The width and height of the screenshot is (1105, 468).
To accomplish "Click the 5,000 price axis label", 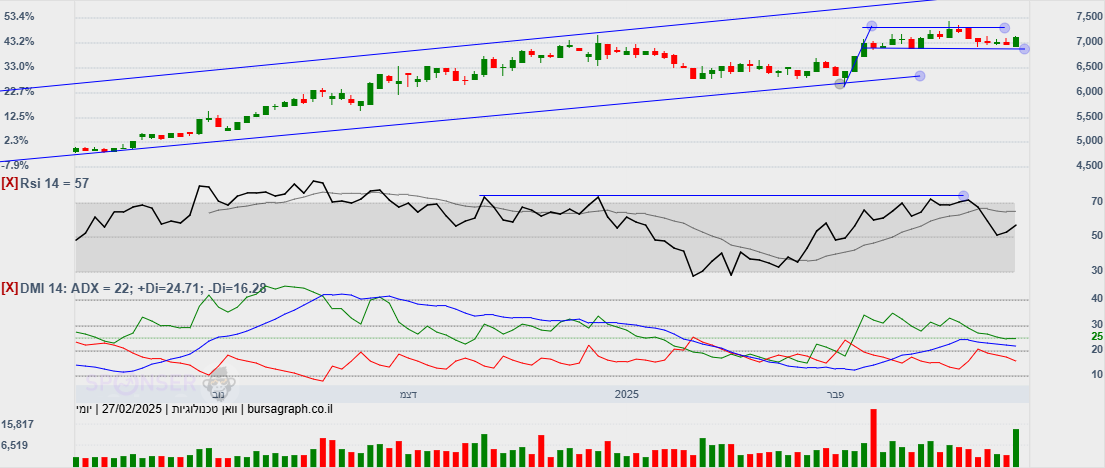I will tap(1089, 140).
